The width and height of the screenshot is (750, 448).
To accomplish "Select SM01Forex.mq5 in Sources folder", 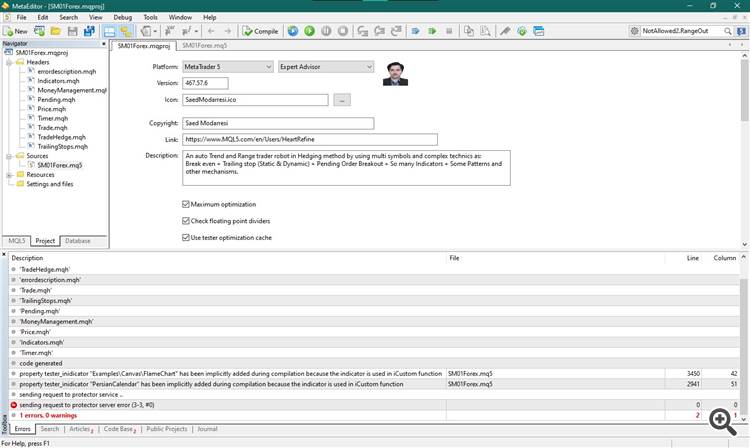I will [59, 165].
